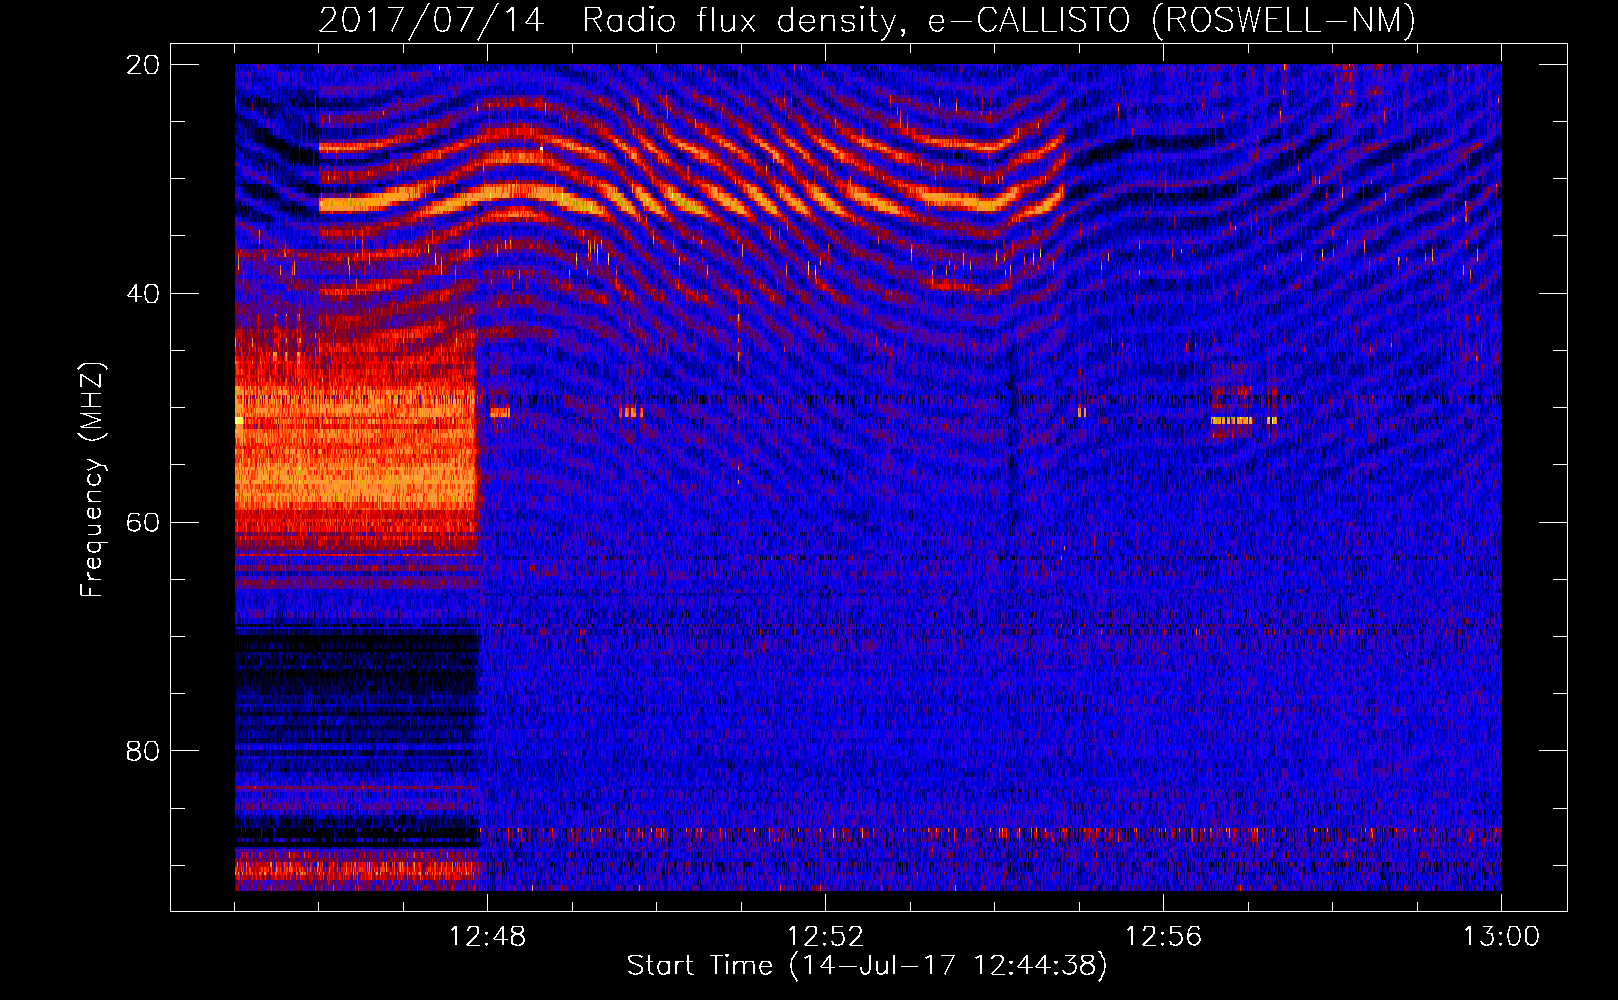
Task: Click the 13:00 time tick label
Action: 1501,937
